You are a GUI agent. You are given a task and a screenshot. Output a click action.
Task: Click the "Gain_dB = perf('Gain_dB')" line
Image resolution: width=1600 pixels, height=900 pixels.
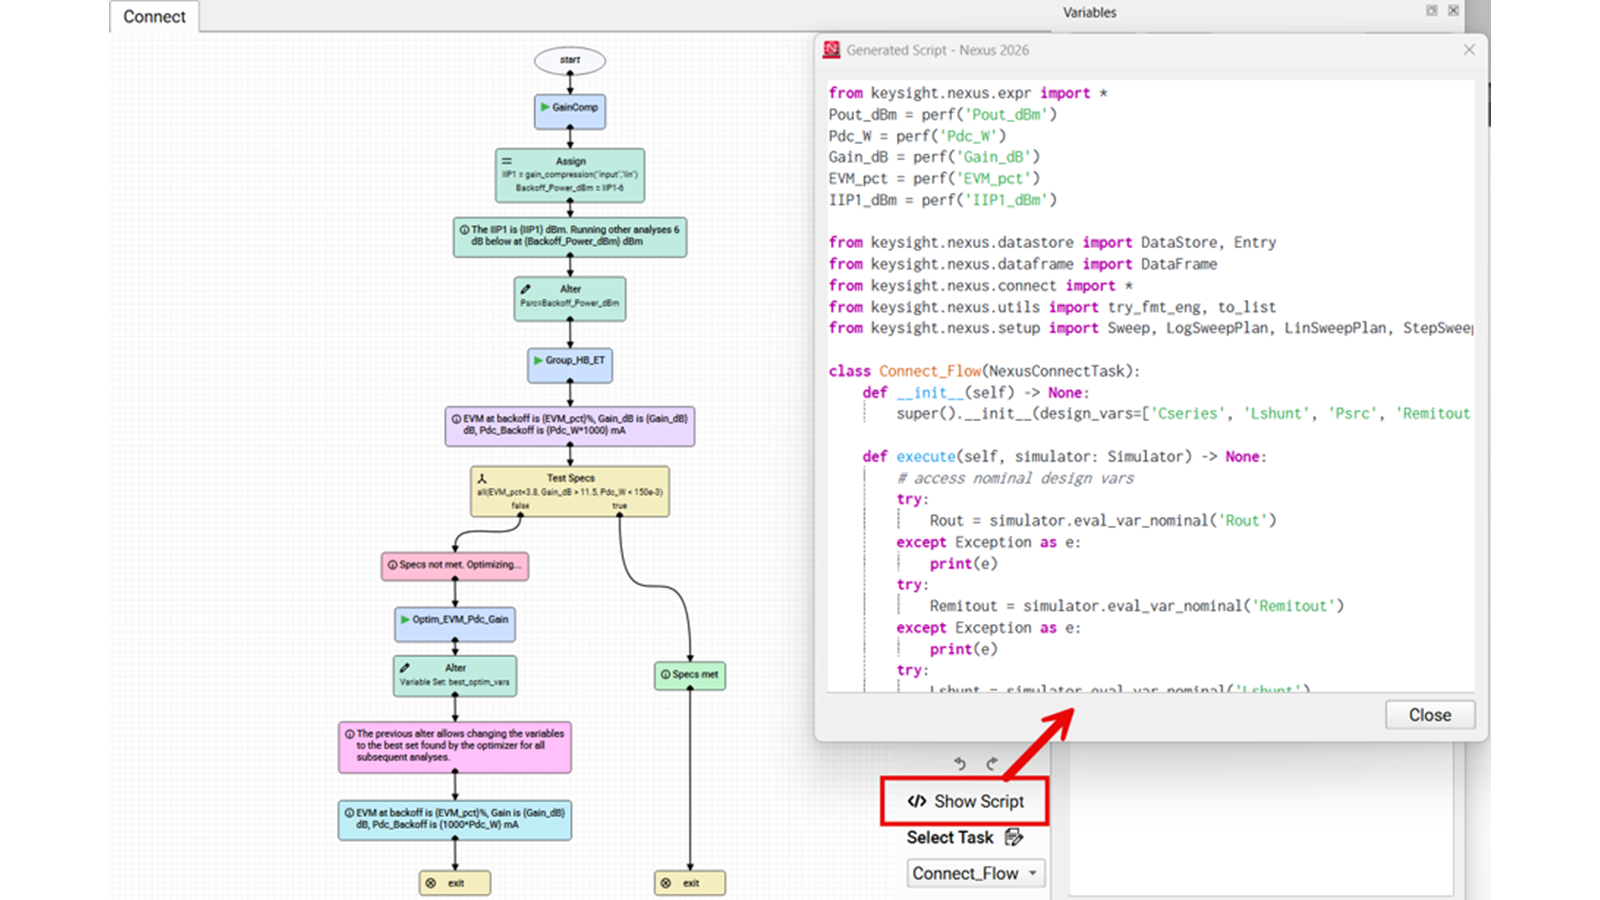click(x=934, y=156)
